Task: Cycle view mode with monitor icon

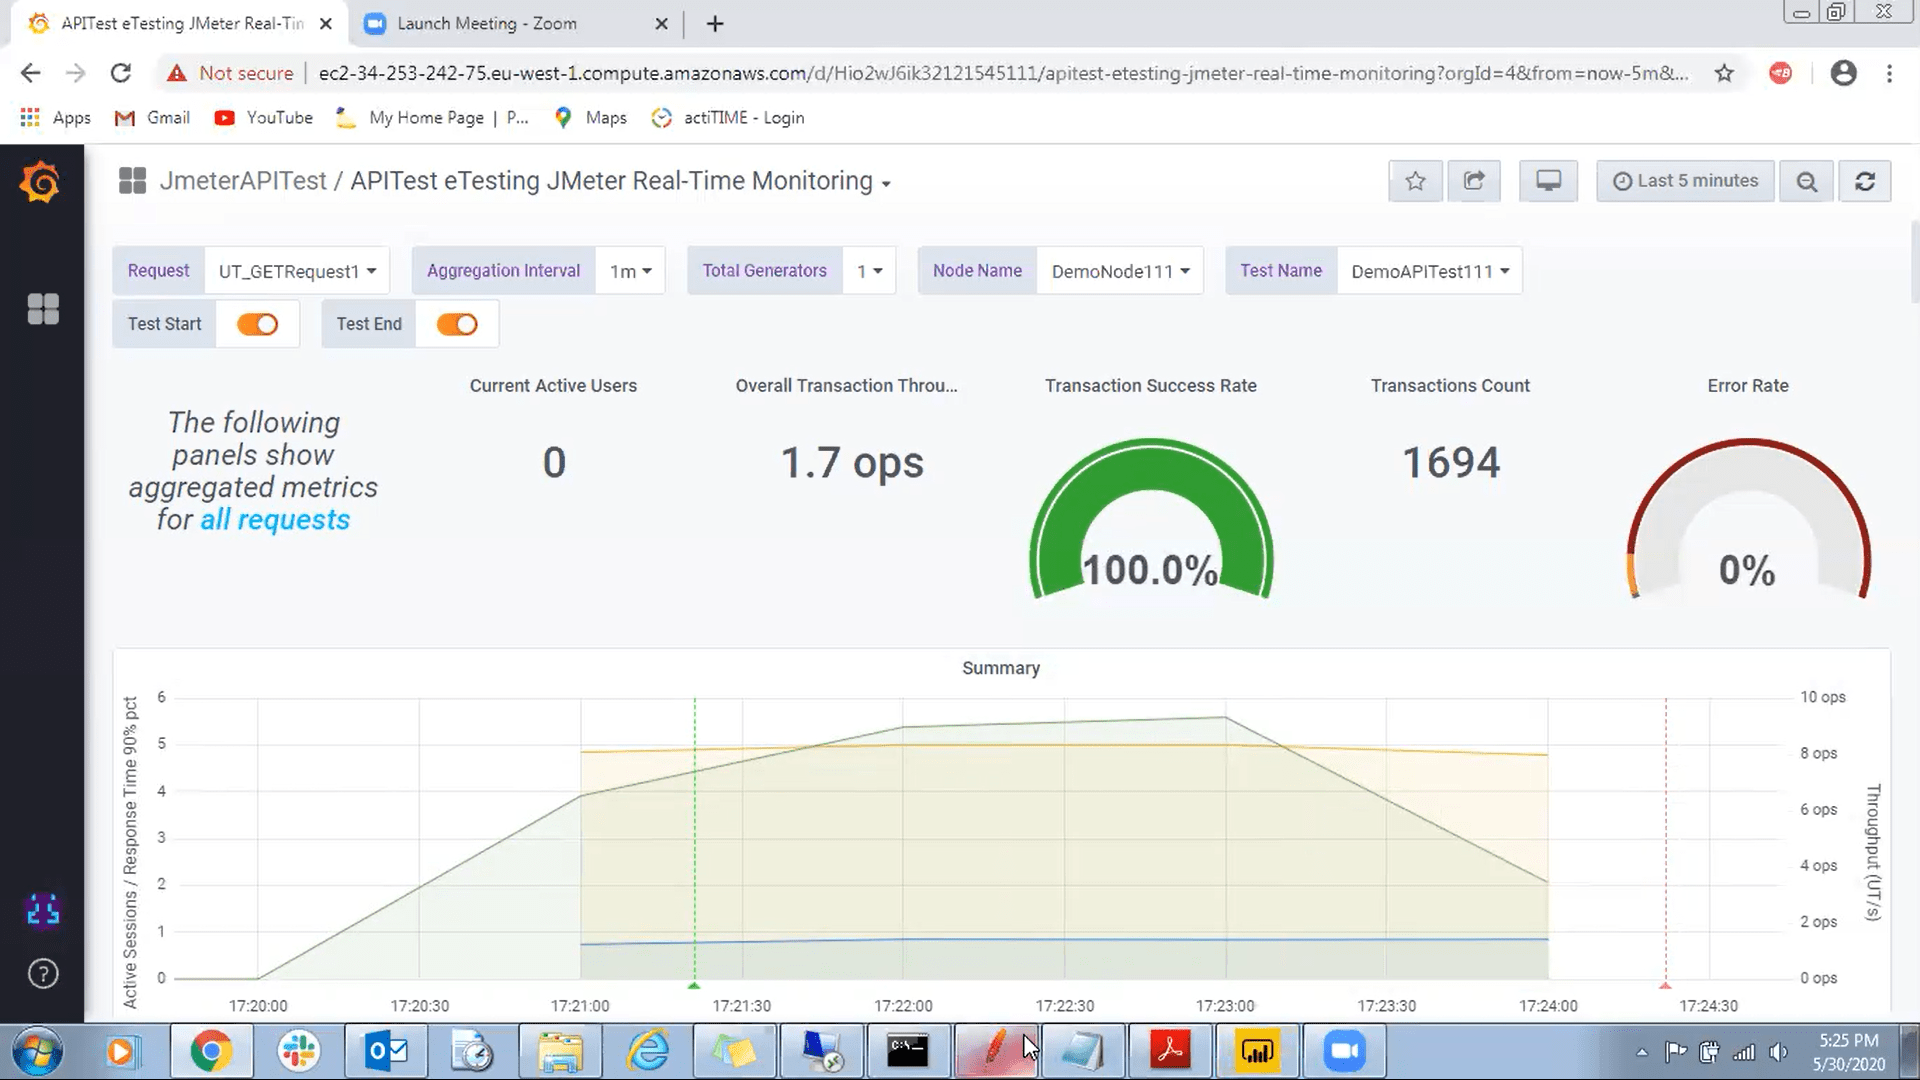Action: [1548, 181]
